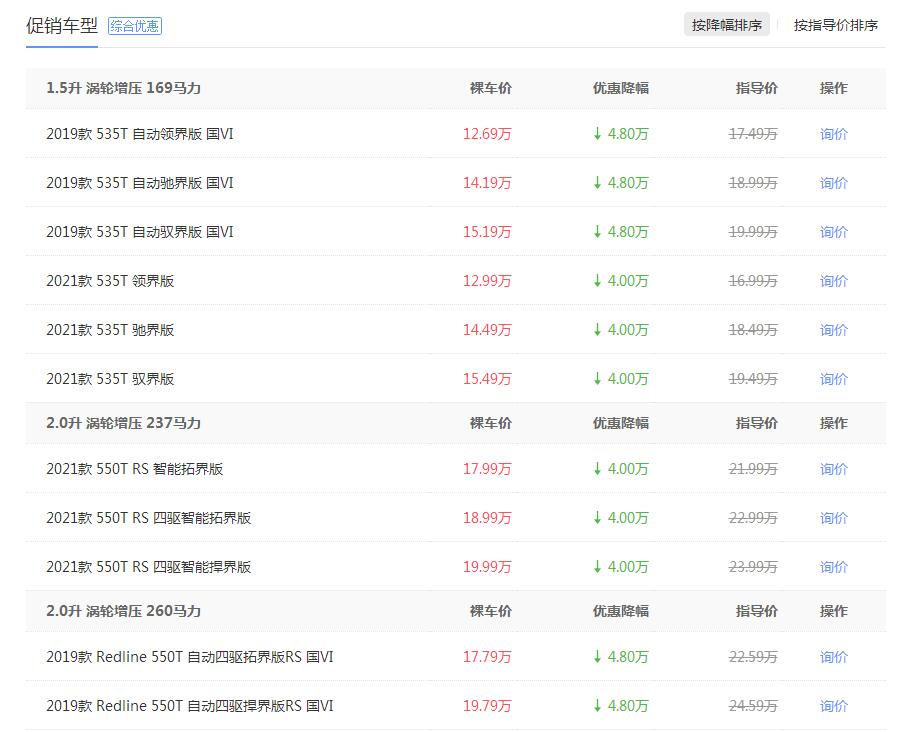The height and width of the screenshot is (732, 900).
Task: Click the 21.99万 guide price
Action: pyautogui.click(x=753, y=469)
